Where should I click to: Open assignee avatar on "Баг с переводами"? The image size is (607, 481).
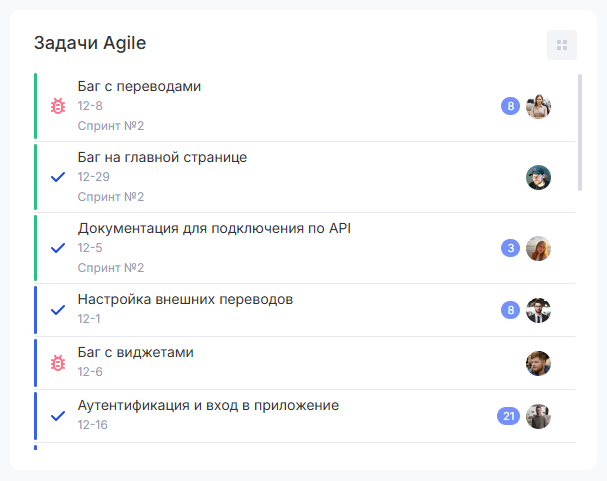[539, 106]
